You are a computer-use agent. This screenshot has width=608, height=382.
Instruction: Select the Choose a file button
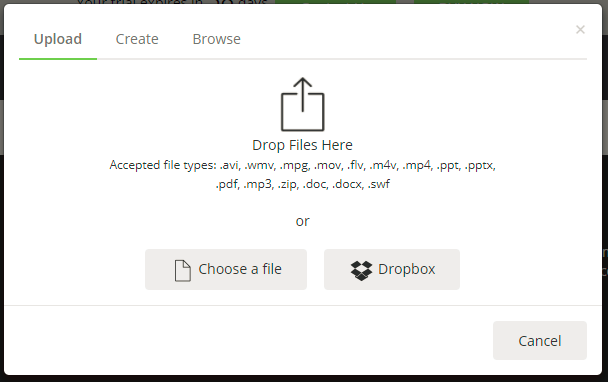pyautogui.click(x=226, y=269)
